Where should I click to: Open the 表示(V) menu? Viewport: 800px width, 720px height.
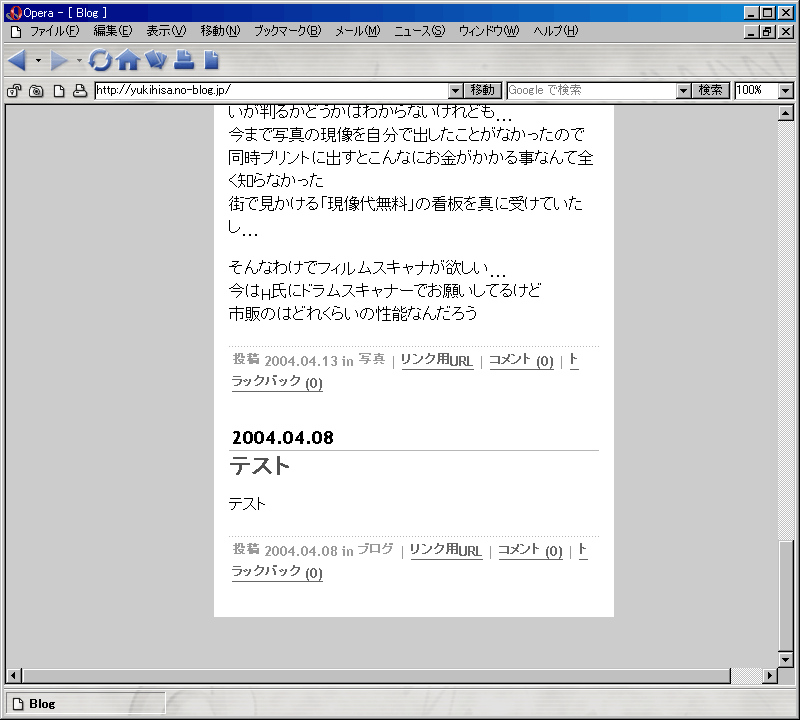pyautogui.click(x=166, y=31)
